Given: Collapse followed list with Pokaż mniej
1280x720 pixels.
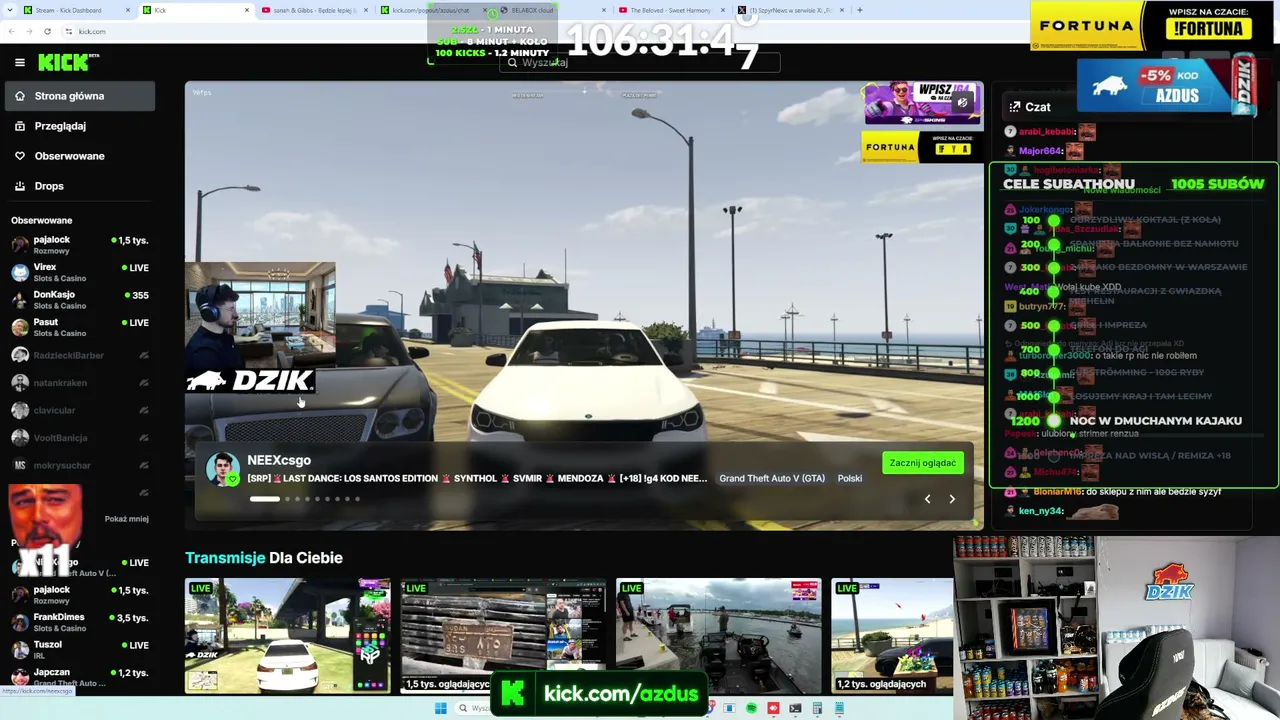Looking at the screenshot, I should [x=126, y=519].
